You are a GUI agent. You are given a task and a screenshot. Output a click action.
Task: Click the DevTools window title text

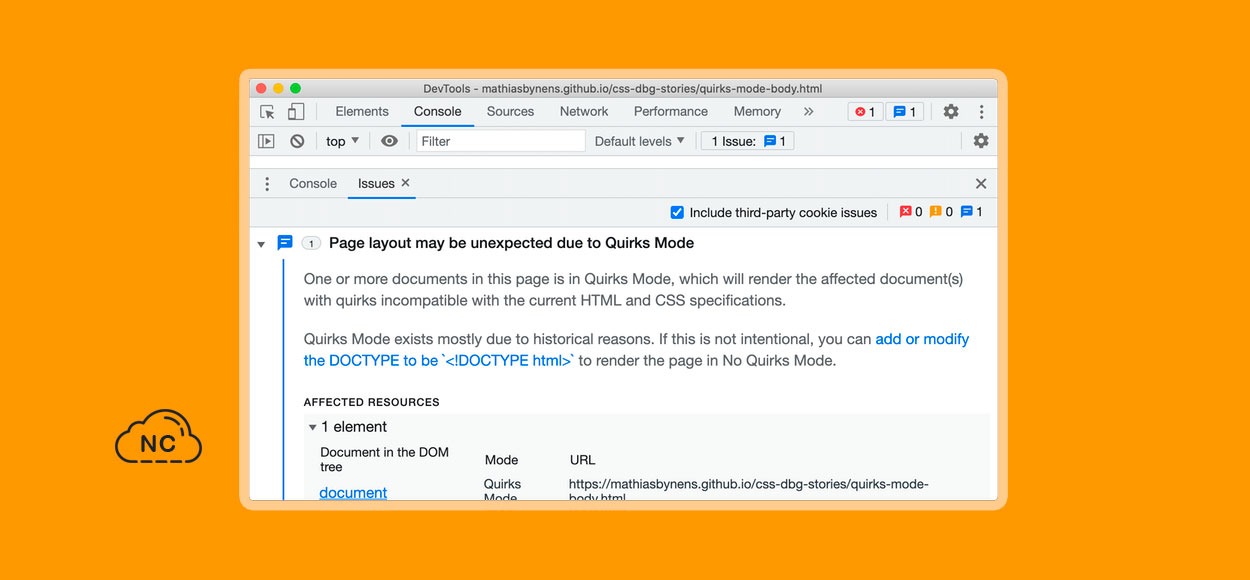[x=622, y=88]
